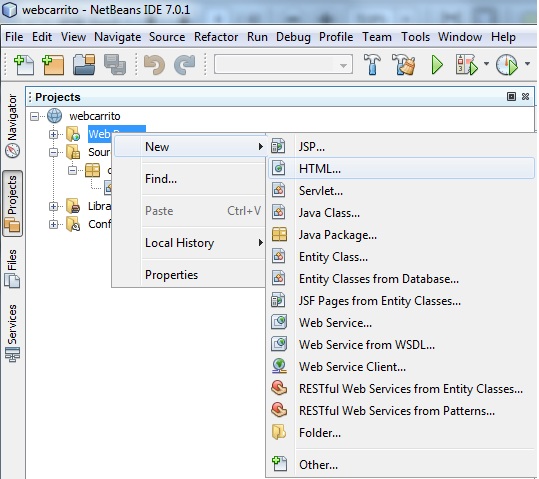Viewport: 539px width, 479px height.
Task: Click the Web Pages folder icon
Action: click(x=73, y=134)
